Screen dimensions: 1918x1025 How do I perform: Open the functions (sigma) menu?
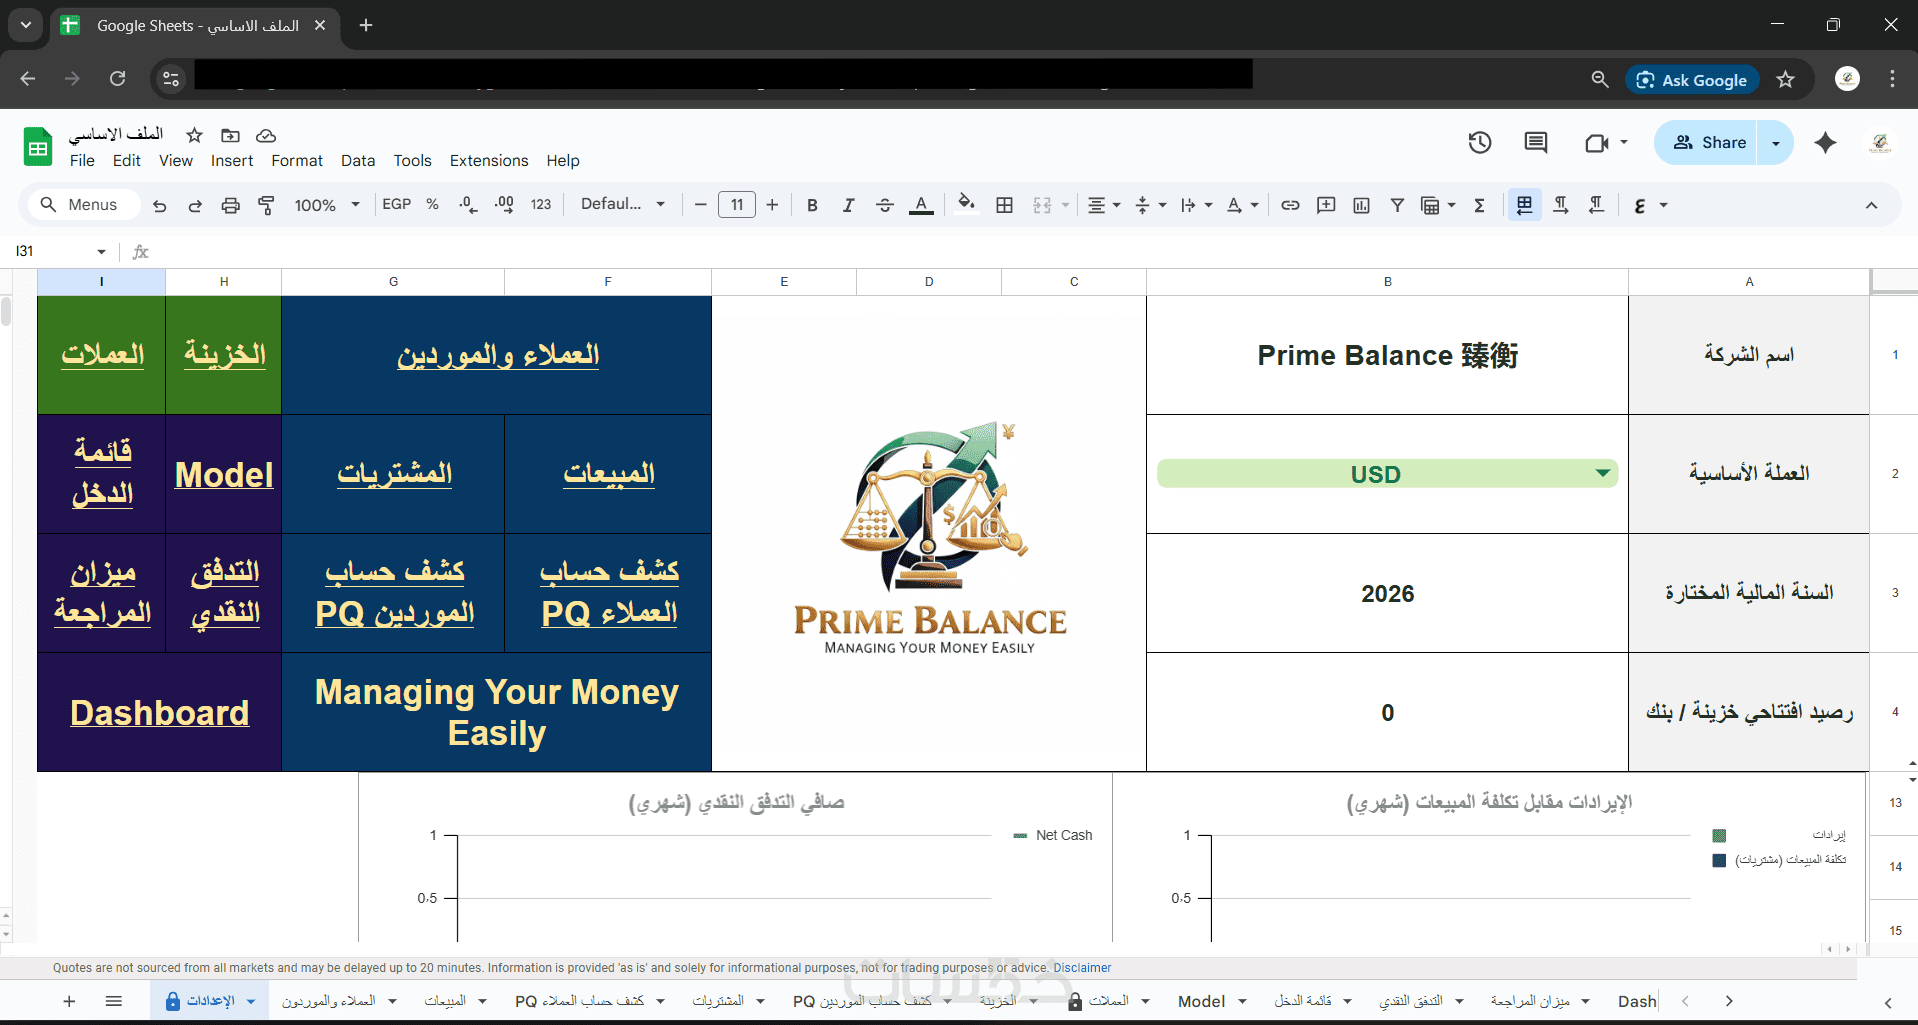pyautogui.click(x=1480, y=205)
